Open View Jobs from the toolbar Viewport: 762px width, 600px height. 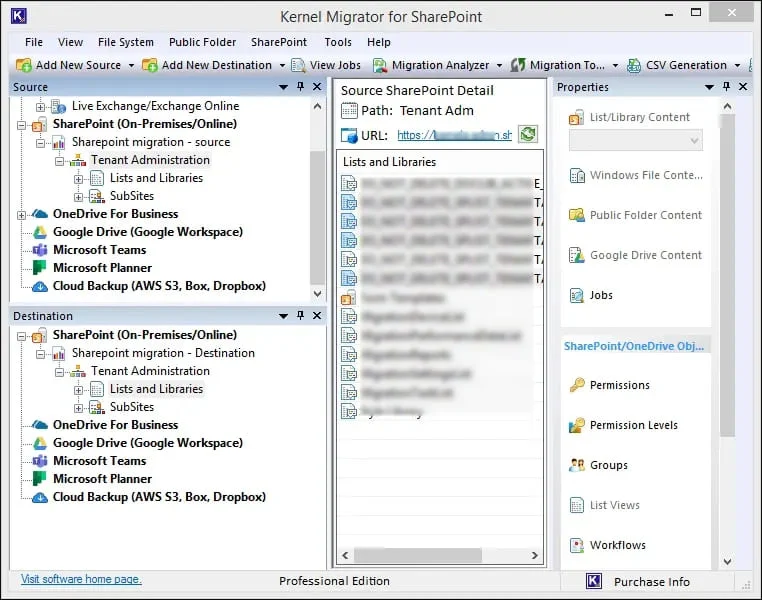pyautogui.click(x=326, y=65)
